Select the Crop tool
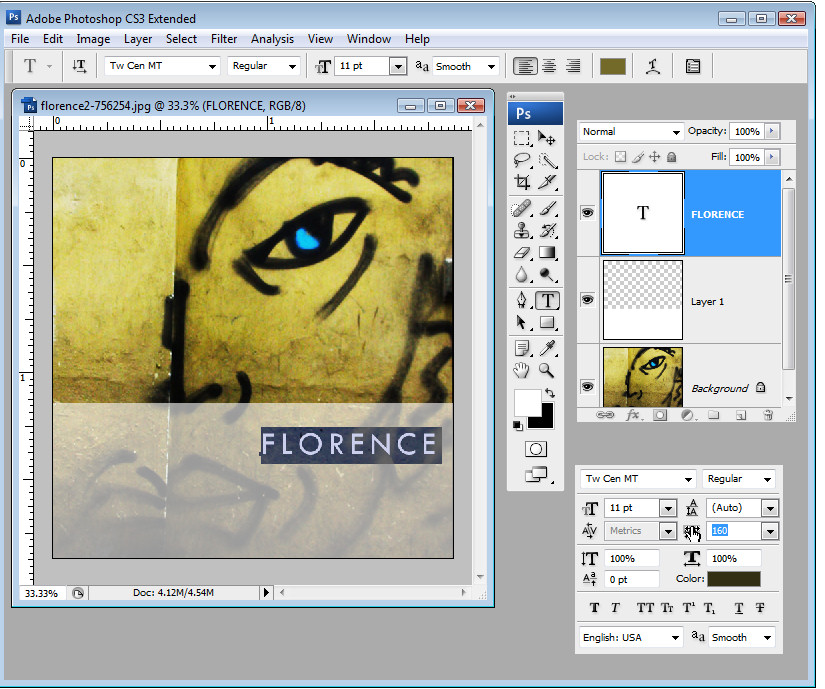 [x=521, y=182]
